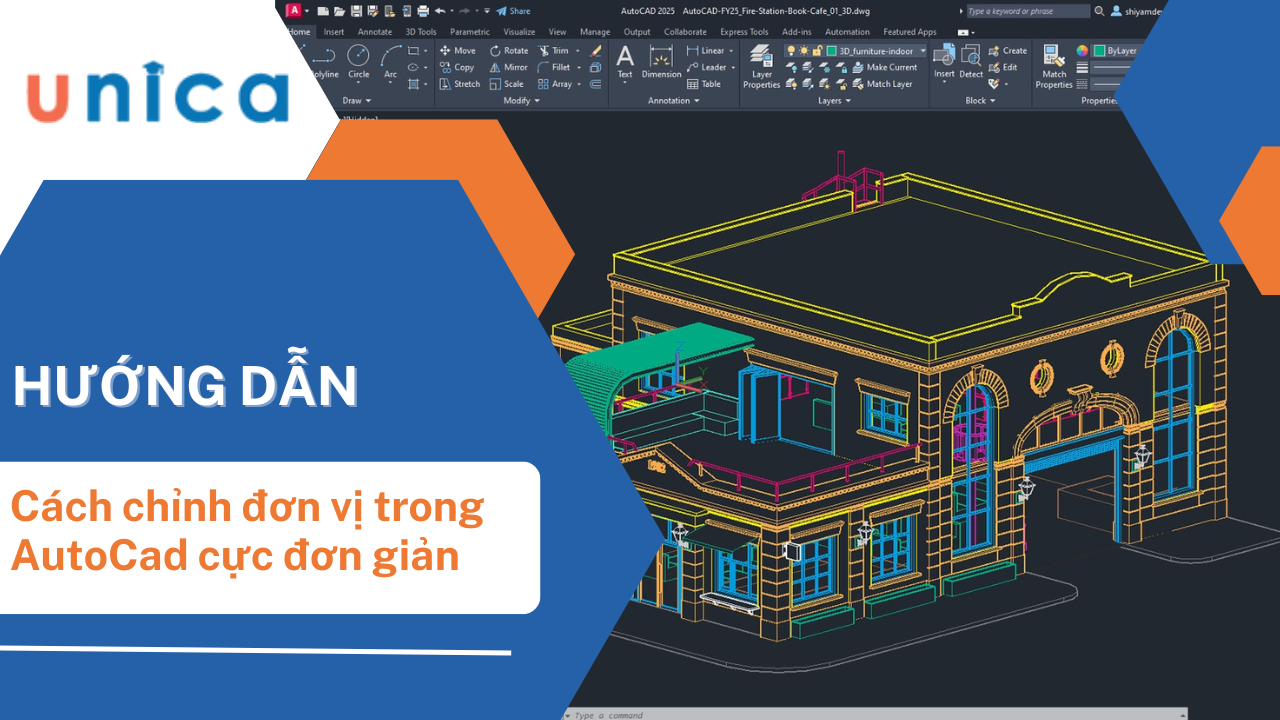
Task: Expand the Draw panel
Action: coord(357,101)
